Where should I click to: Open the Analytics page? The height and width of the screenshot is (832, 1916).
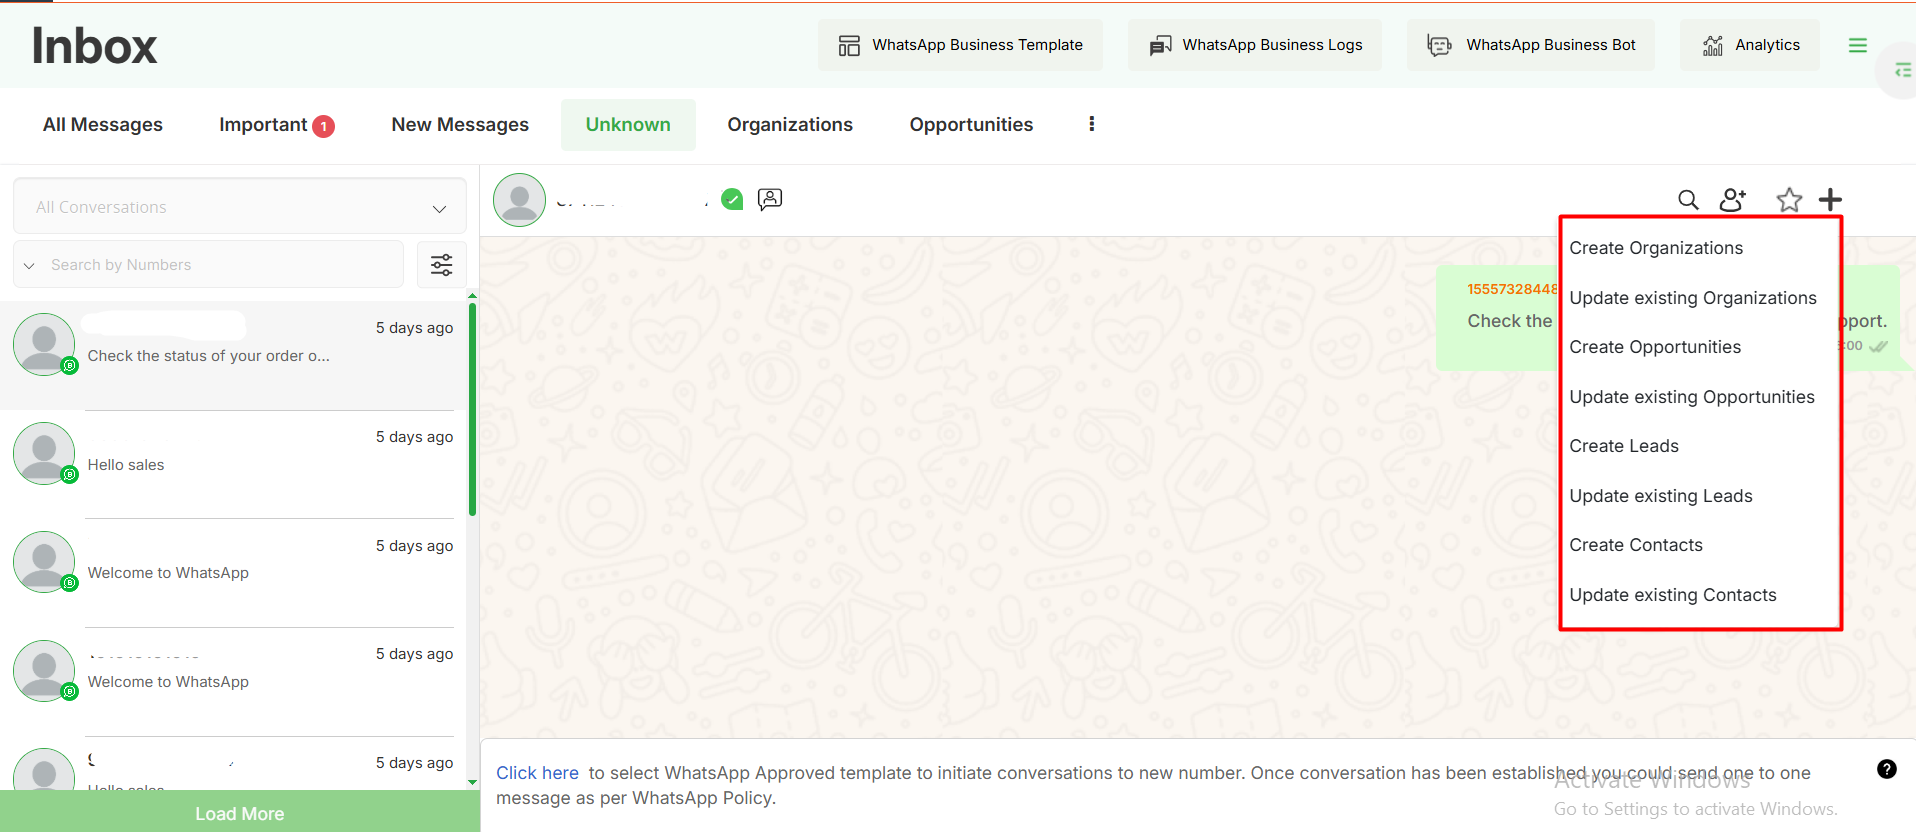(1750, 45)
